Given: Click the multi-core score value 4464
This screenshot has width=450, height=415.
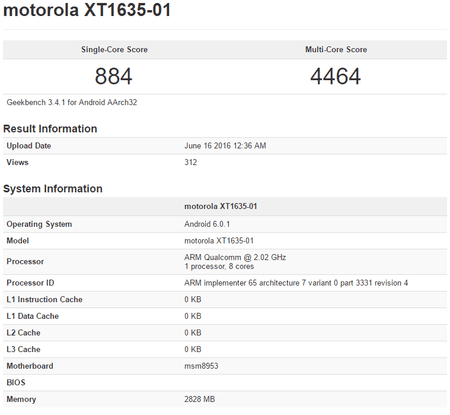Looking at the screenshot, I should tap(335, 76).
